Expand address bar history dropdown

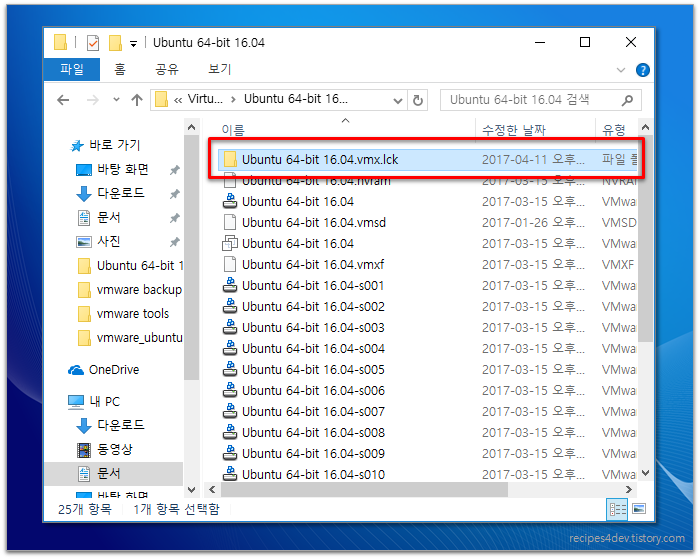tap(397, 100)
